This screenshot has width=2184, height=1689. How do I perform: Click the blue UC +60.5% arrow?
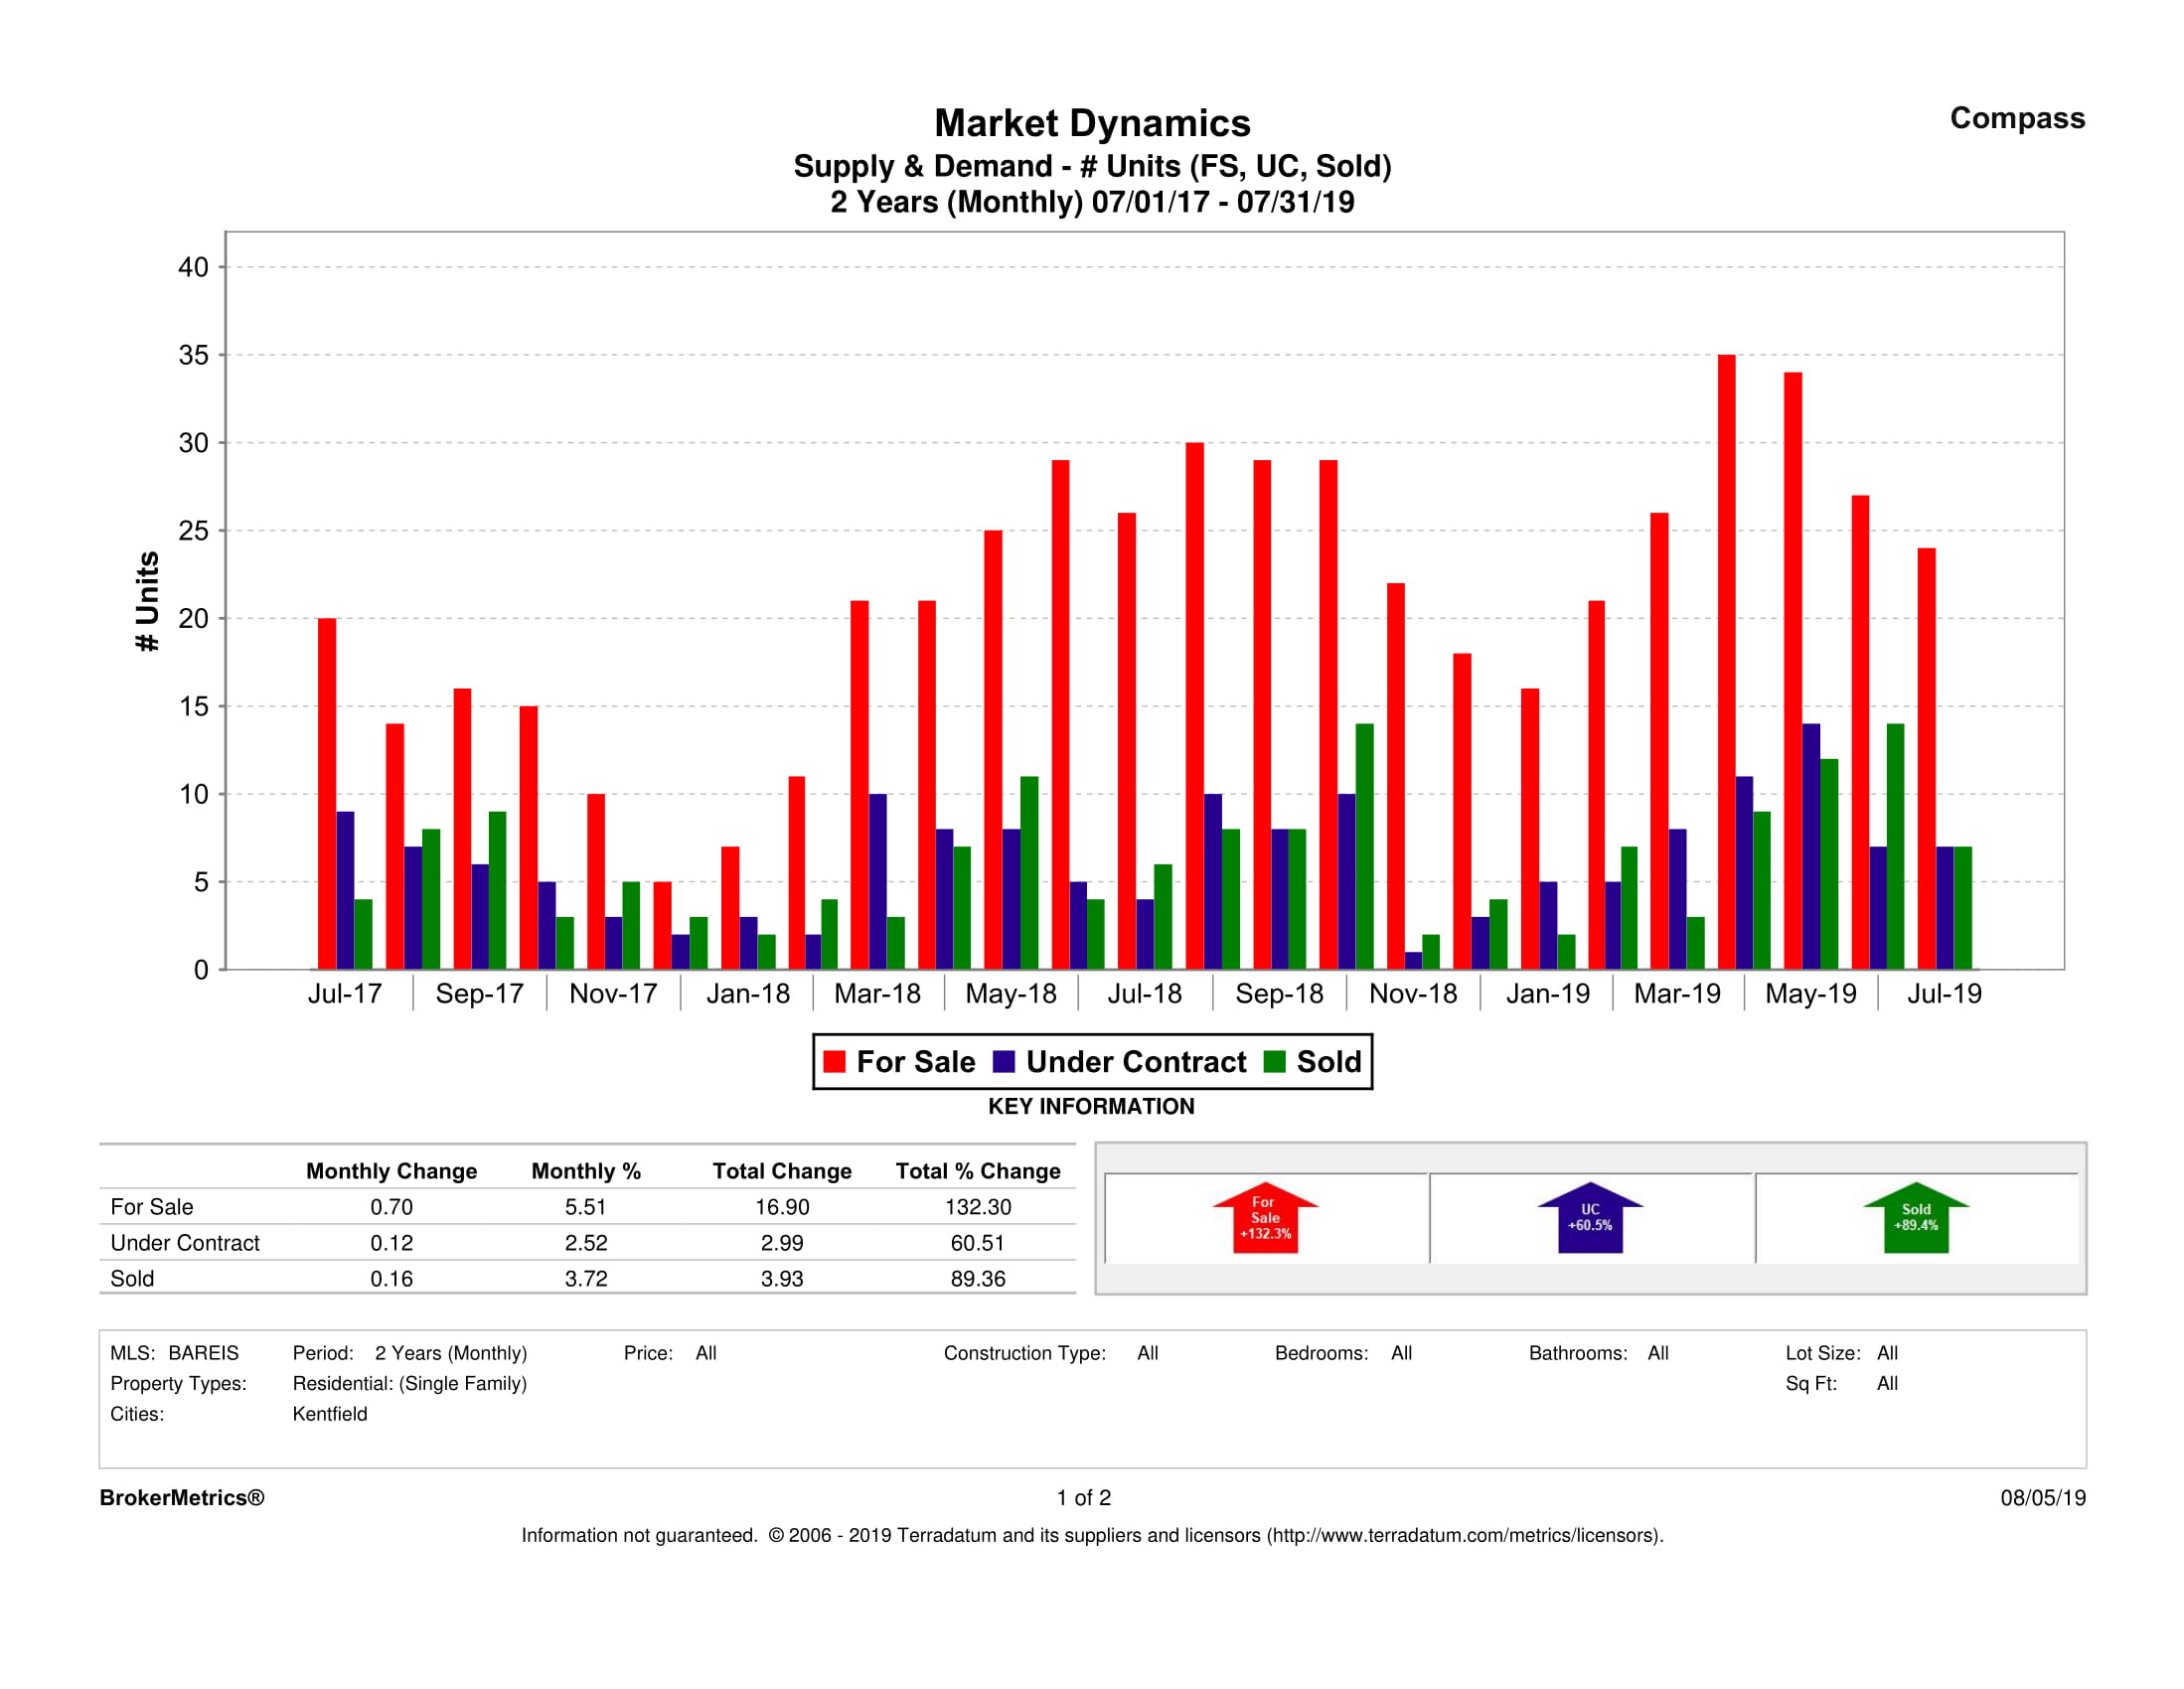pyautogui.click(x=1589, y=1219)
